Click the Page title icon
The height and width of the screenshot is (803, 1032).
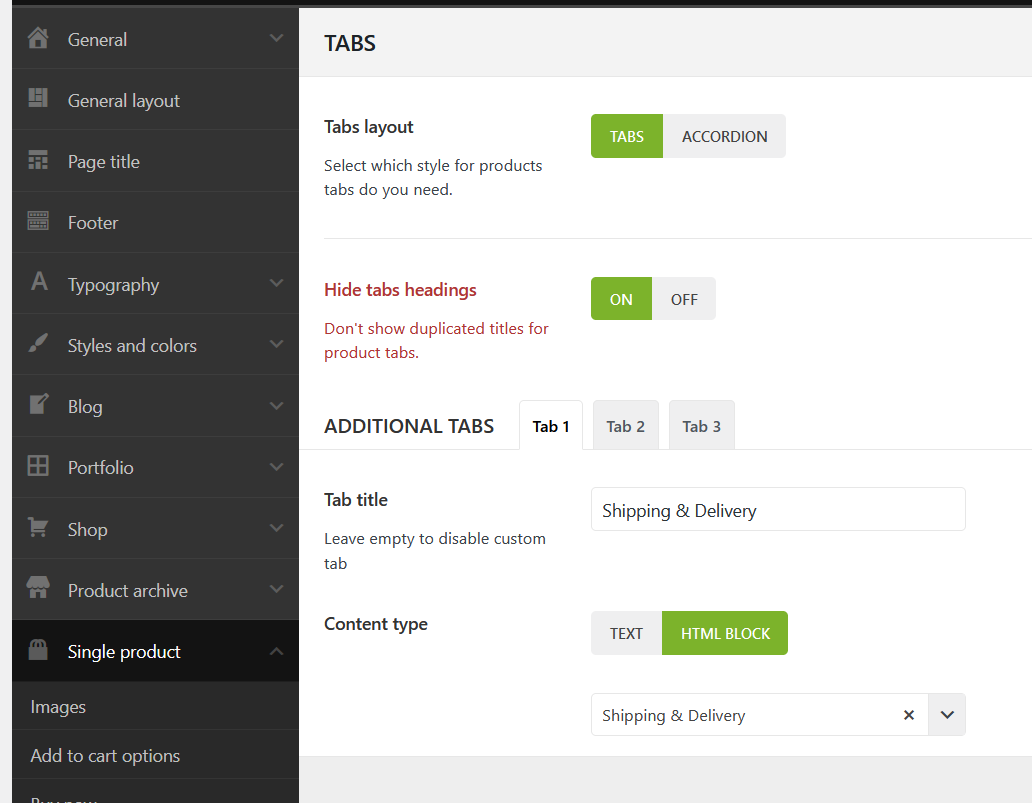38,161
